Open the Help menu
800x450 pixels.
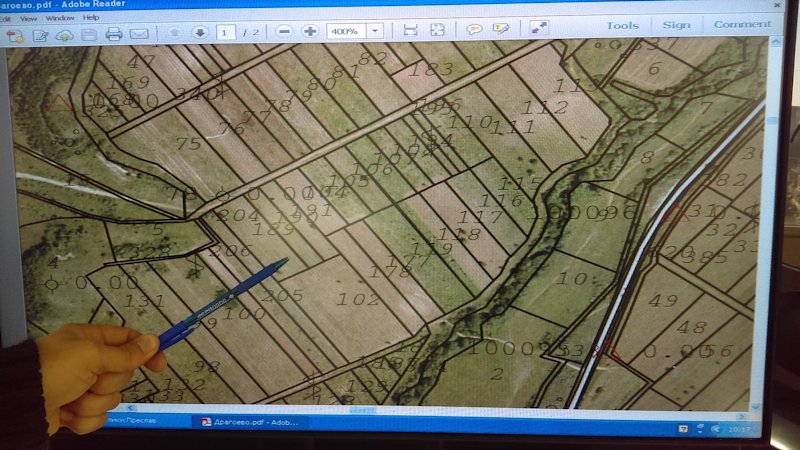91,17
